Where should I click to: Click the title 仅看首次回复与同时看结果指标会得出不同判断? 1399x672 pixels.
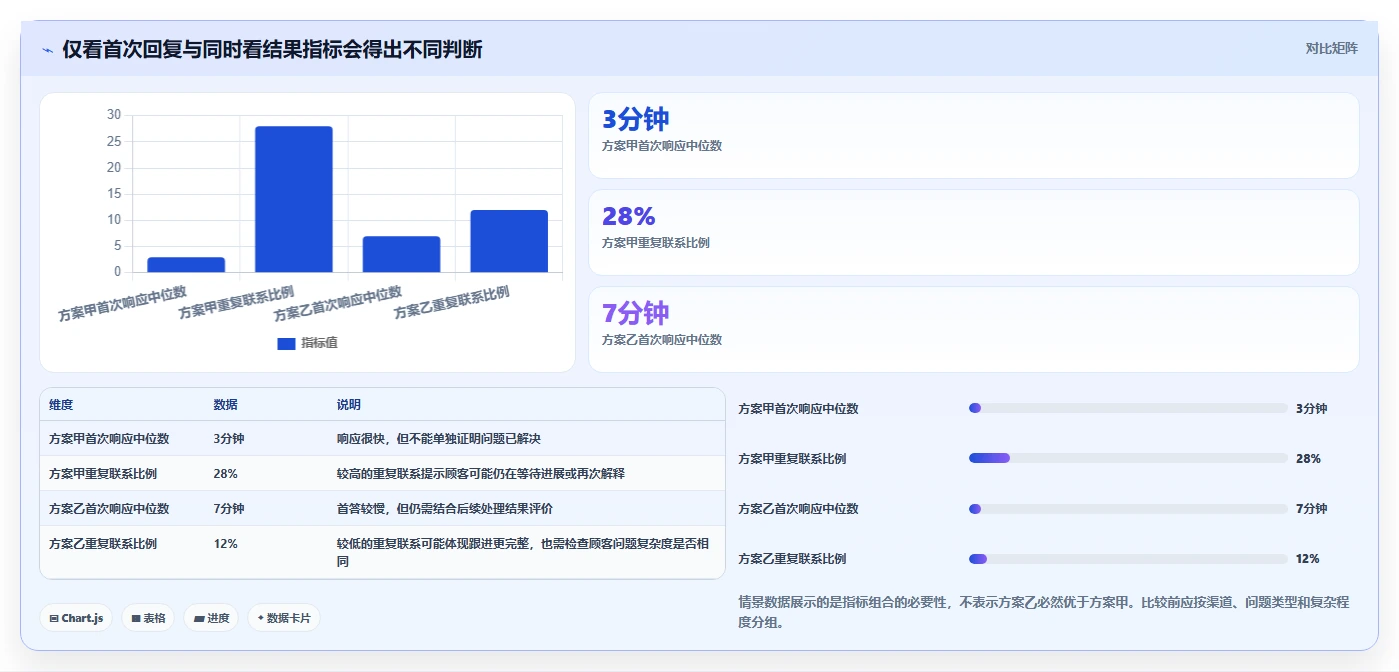coord(272,49)
